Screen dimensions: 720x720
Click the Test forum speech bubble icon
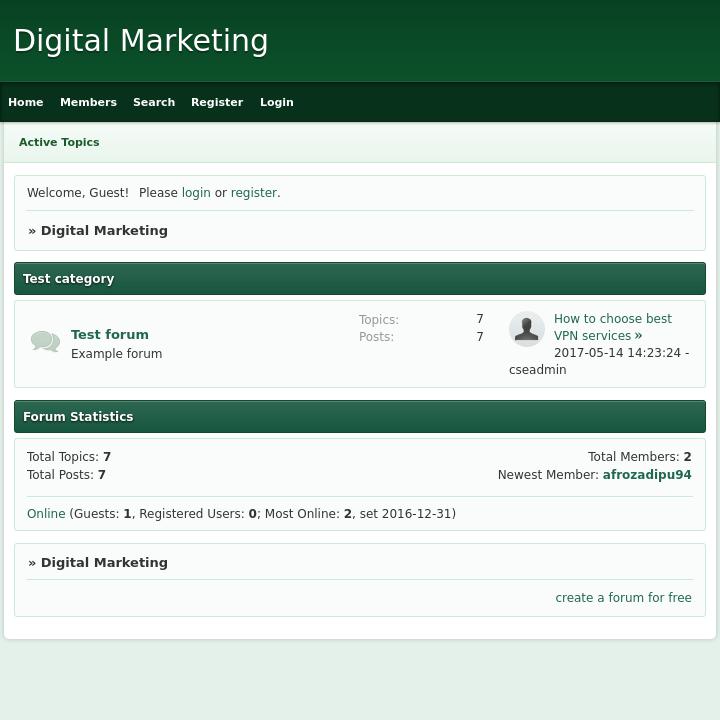(45, 342)
